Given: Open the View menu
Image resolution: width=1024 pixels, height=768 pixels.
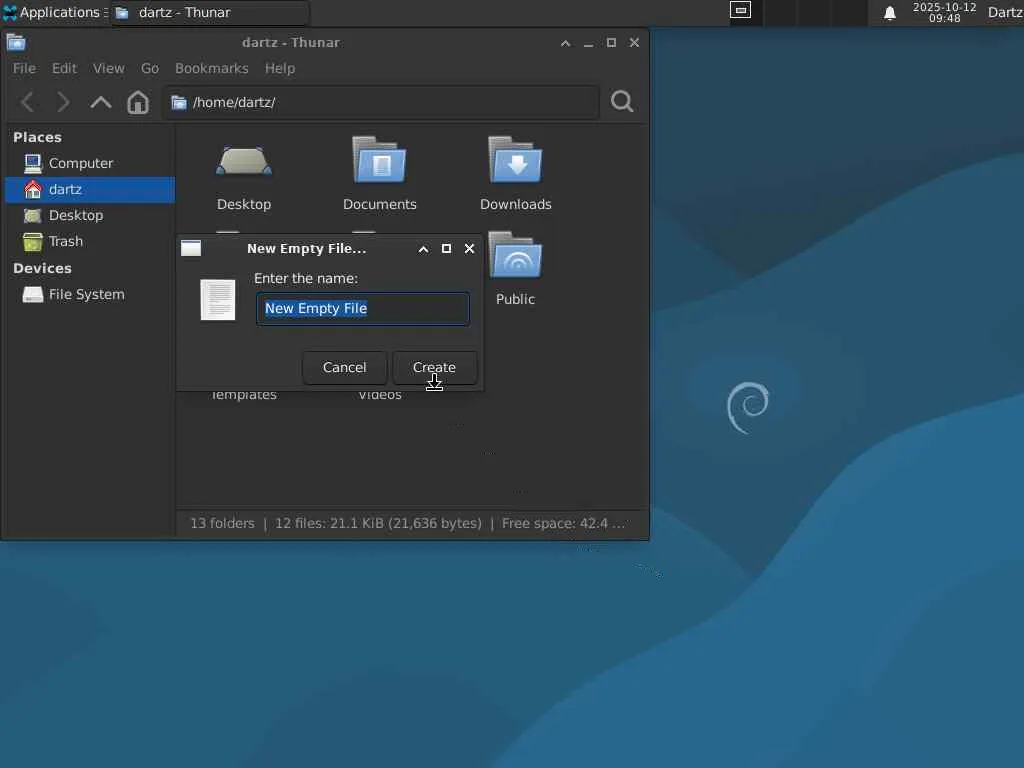Looking at the screenshot, I should click(108, 69).
